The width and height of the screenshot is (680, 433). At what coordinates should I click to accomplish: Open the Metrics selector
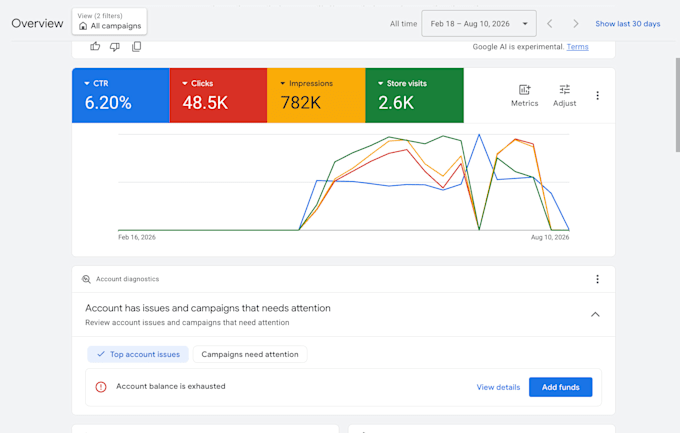[524, 95]
